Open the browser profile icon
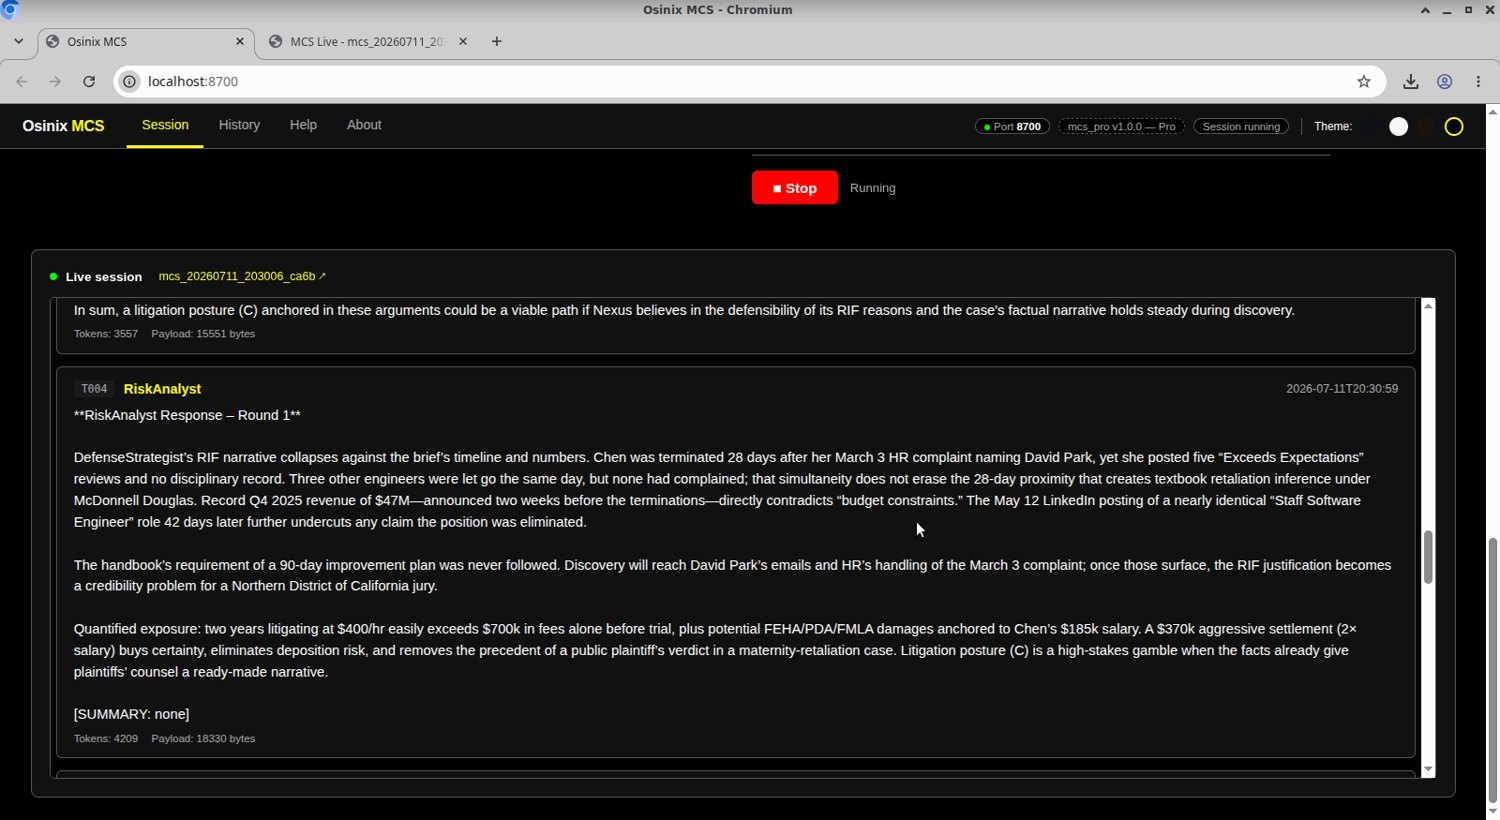 point(1445,82)
